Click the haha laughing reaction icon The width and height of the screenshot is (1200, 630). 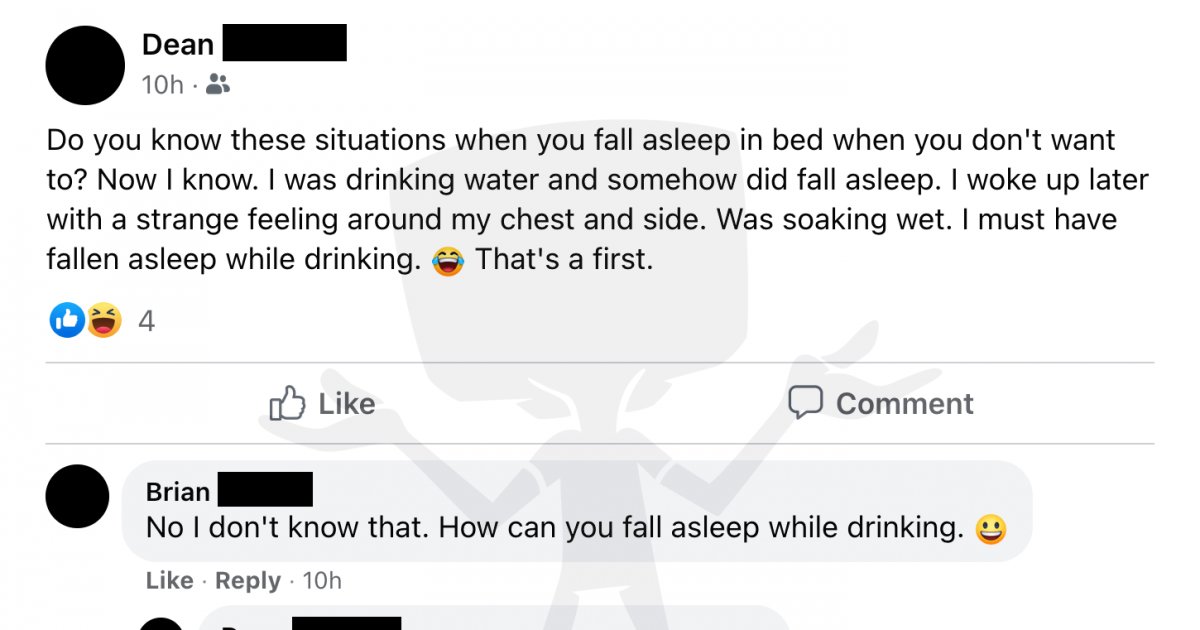(104, 320)
